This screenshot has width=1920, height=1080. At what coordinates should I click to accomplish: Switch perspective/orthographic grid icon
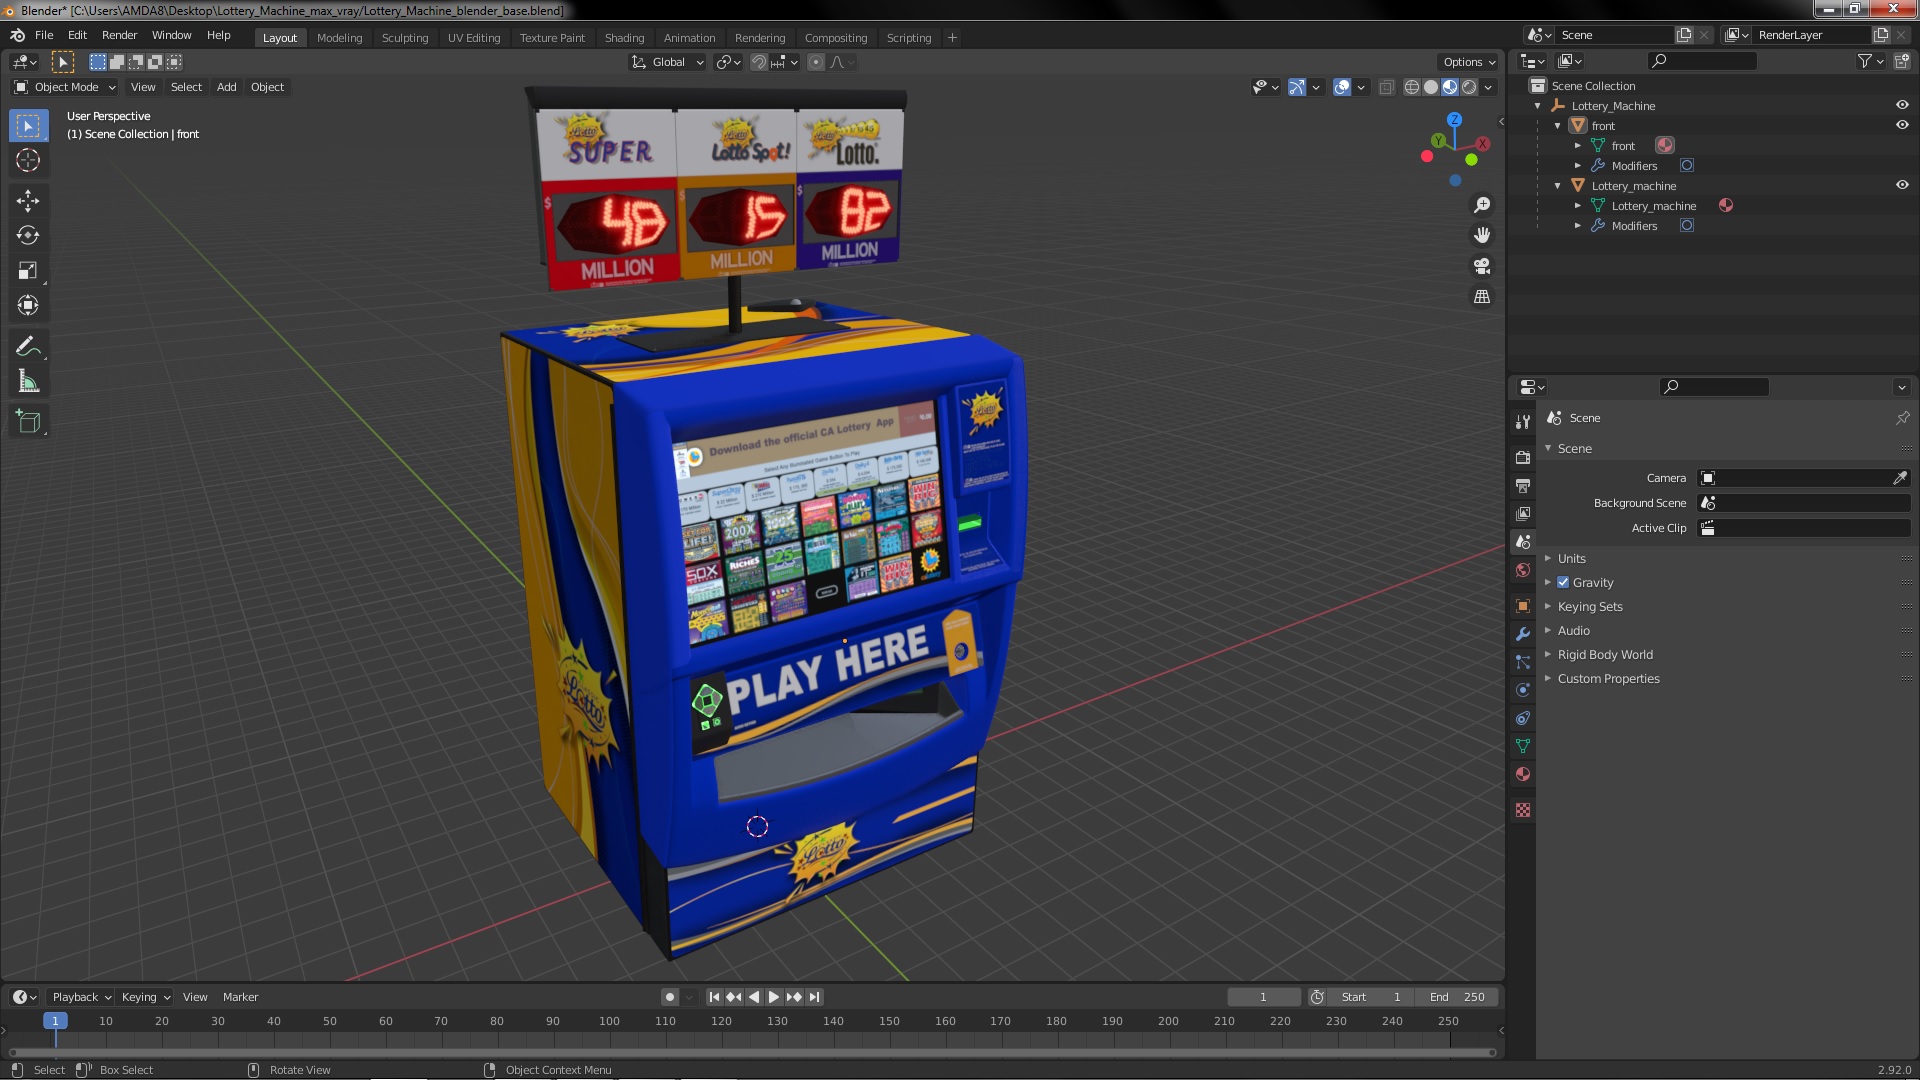(x=1482, y=297)
